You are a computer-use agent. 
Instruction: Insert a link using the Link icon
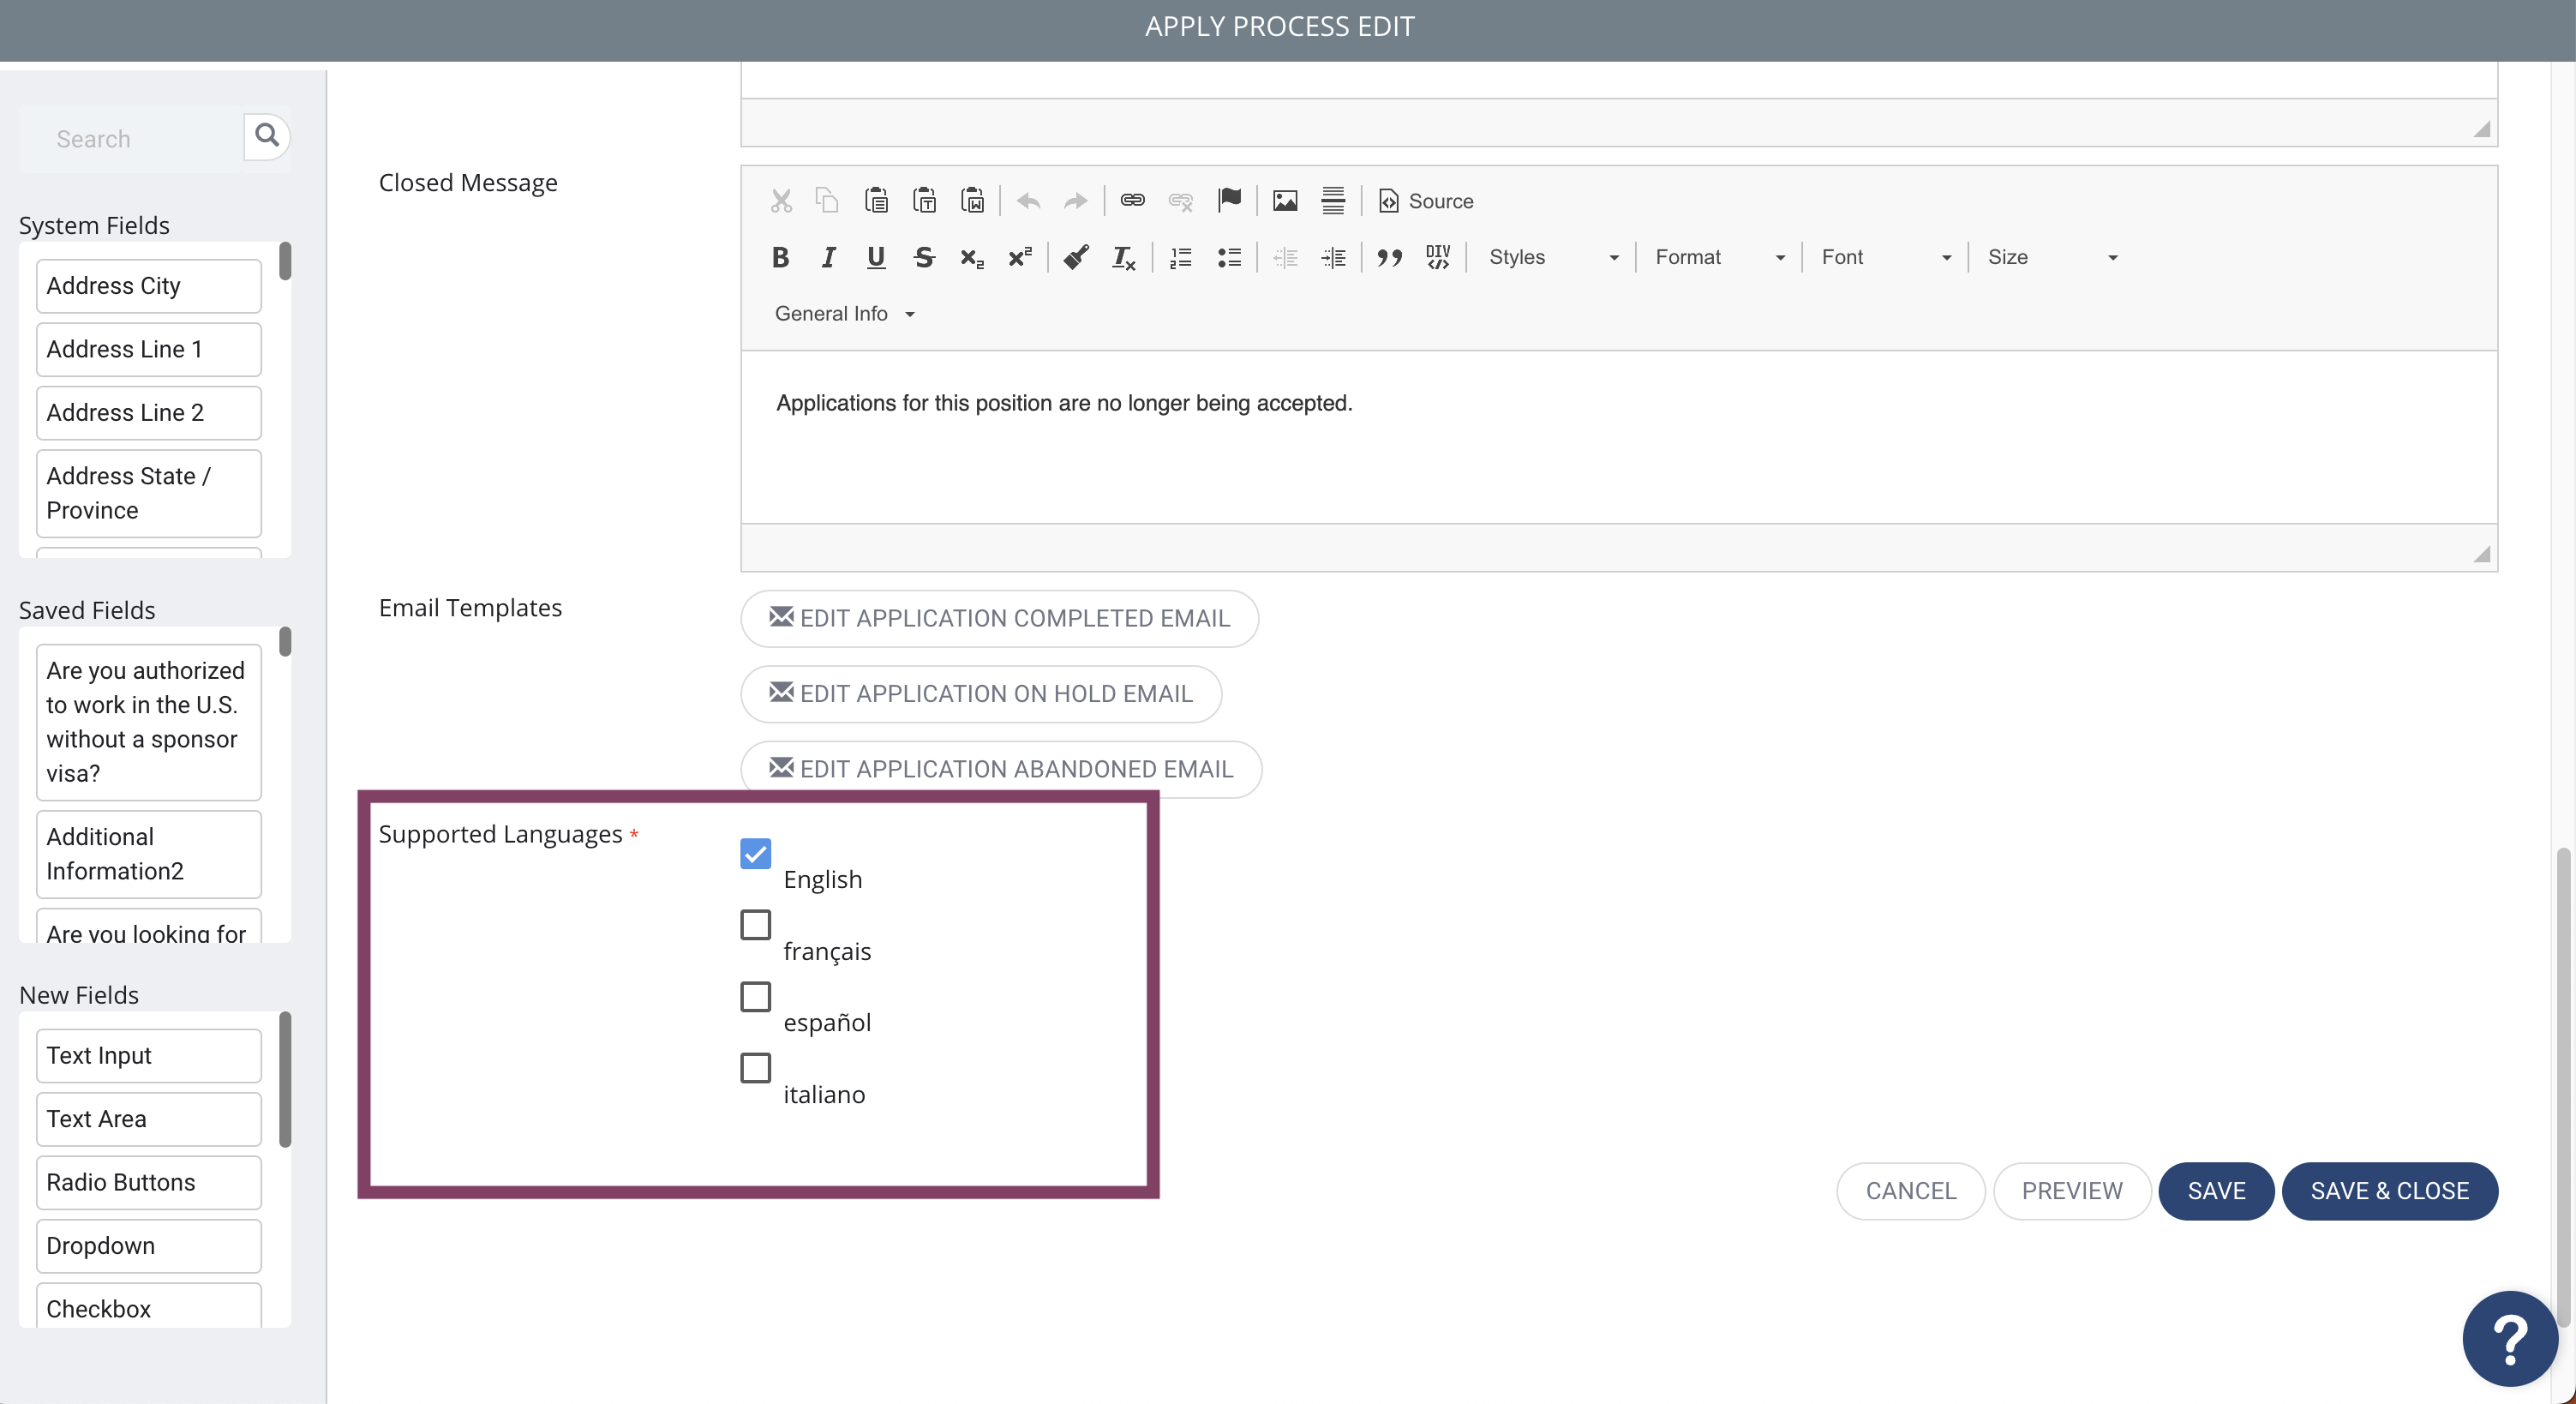(1132, 201)
